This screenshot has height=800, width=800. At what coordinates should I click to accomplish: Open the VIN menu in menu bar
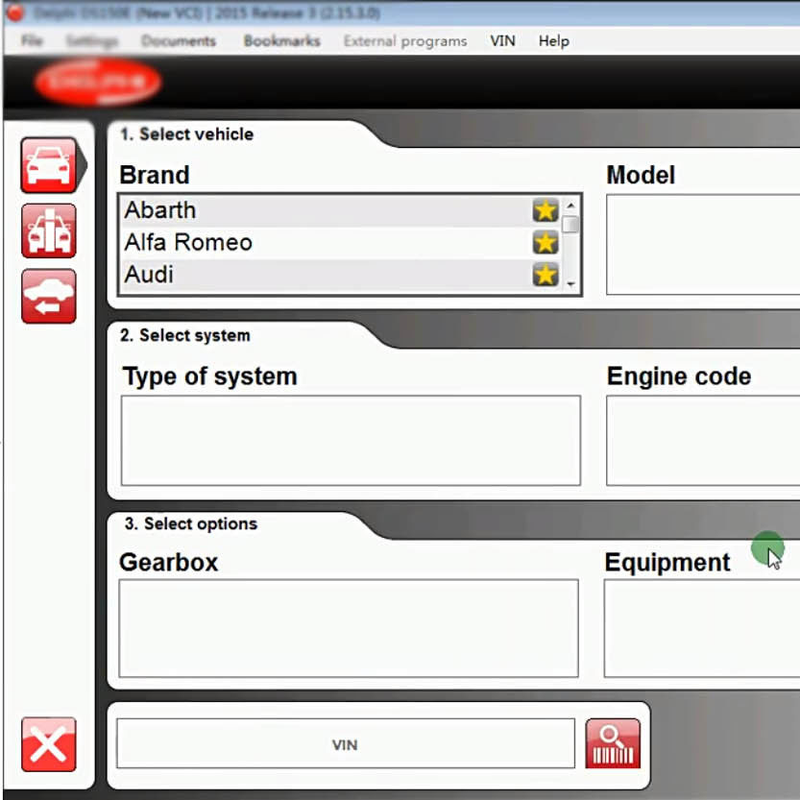[503, 41]
